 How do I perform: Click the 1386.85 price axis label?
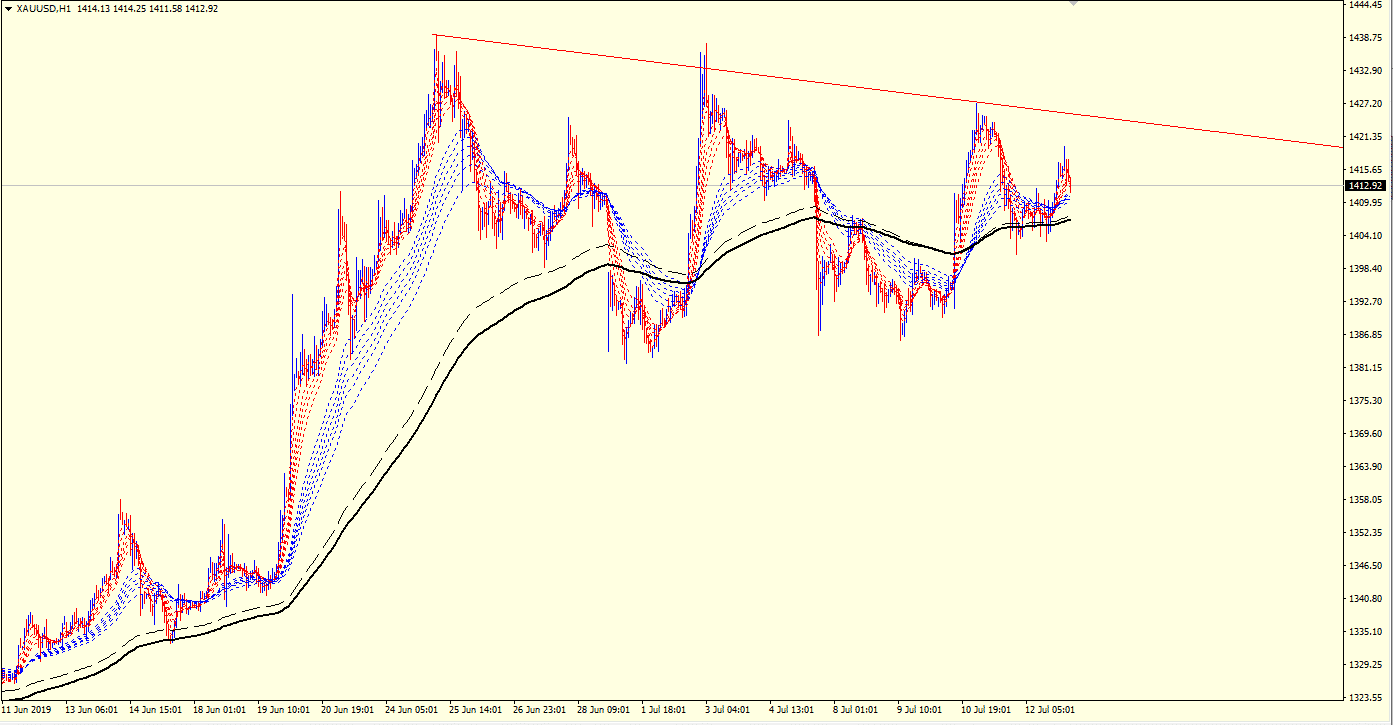pyautogui.click(x=1365, y=335)
